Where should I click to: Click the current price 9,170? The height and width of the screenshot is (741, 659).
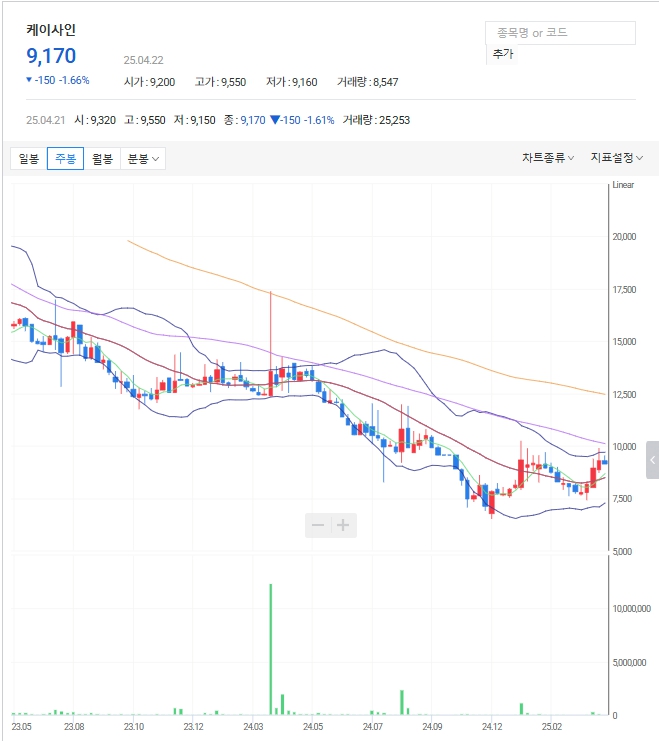click(51, 56)
